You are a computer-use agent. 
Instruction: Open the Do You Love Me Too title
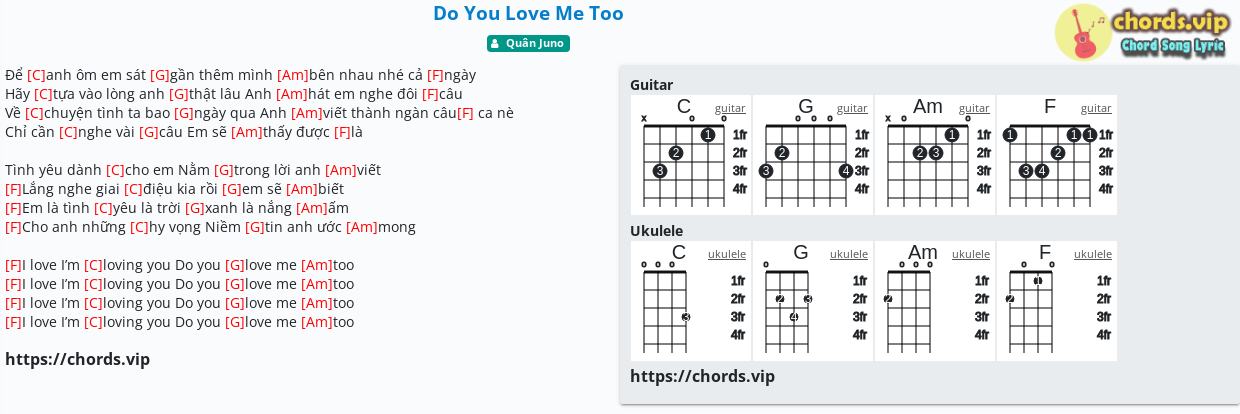528,13
